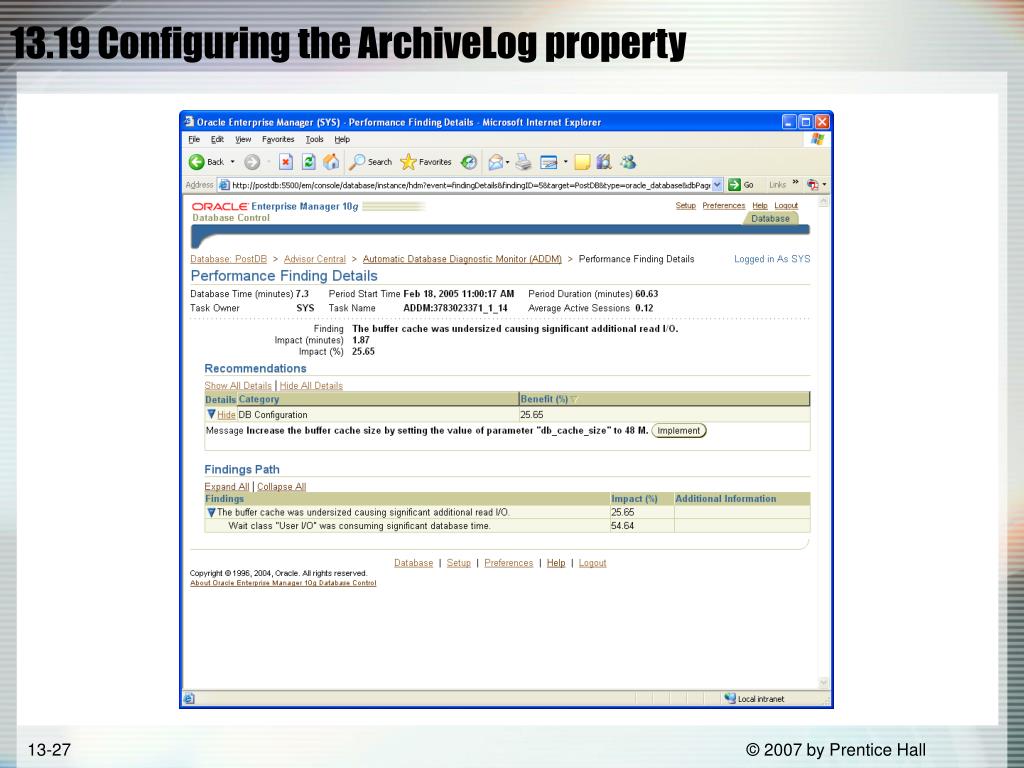The image size is (1024, 768).
Task: Open the View menu
Action: [243, 139]
